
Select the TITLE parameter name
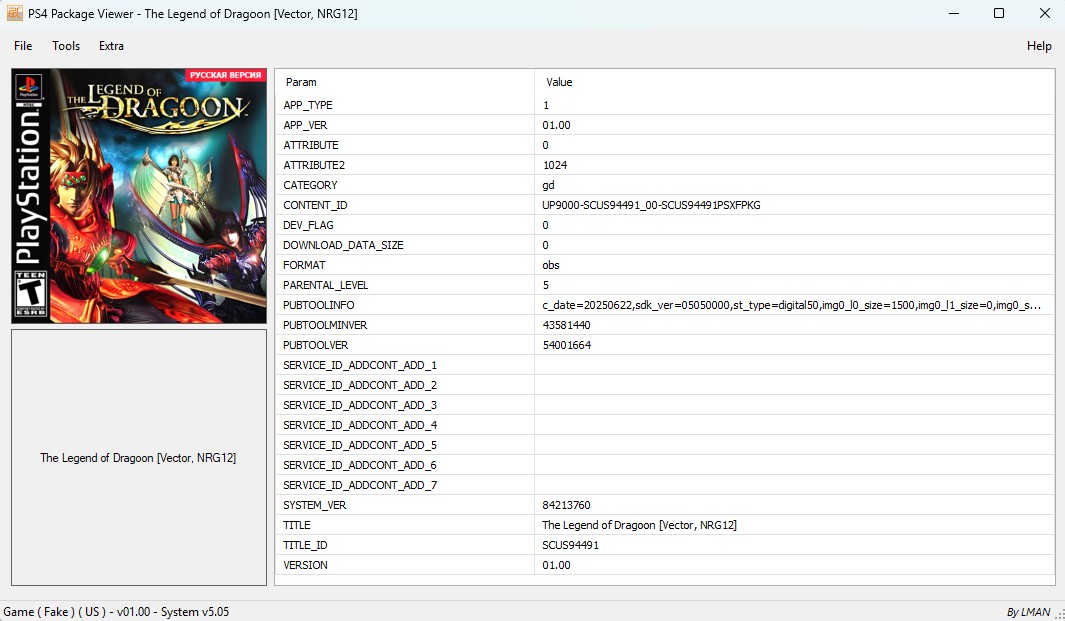pyautogui.click(x=297, y=525)
